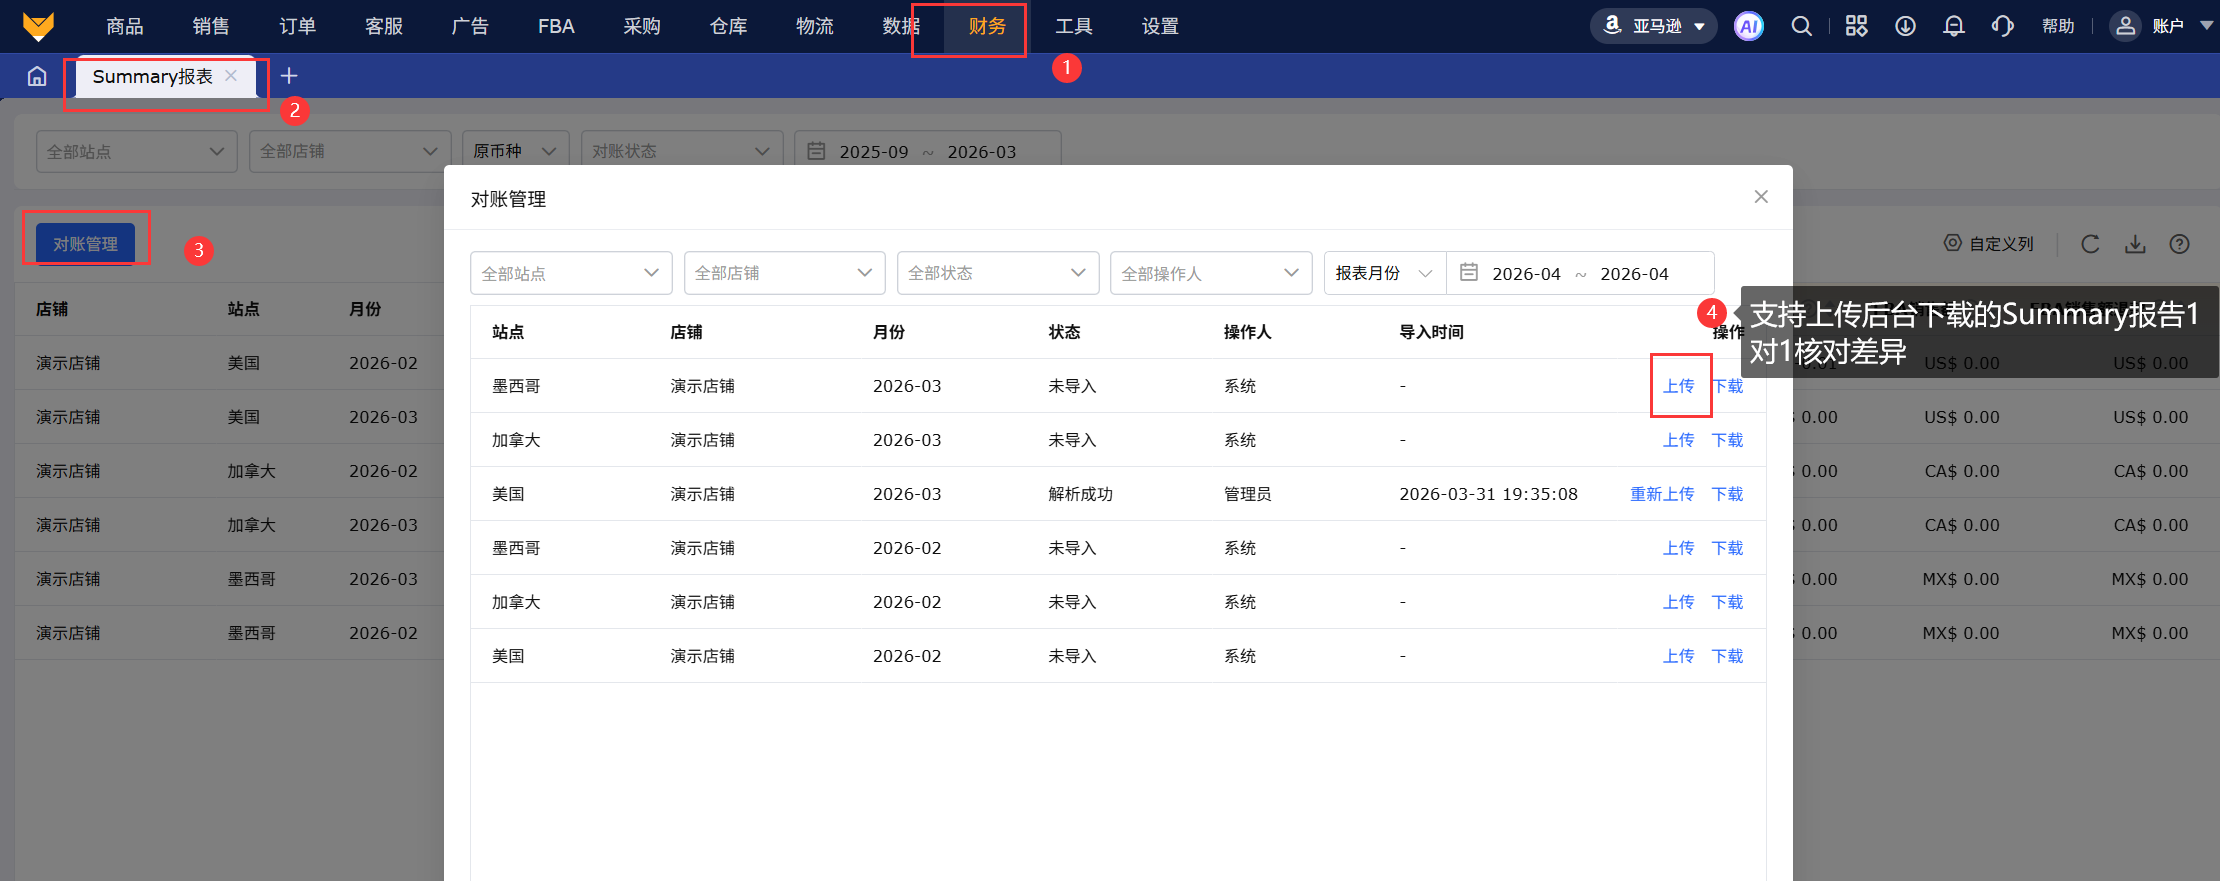Open the download center icon in top bar

click(1905, 27)
